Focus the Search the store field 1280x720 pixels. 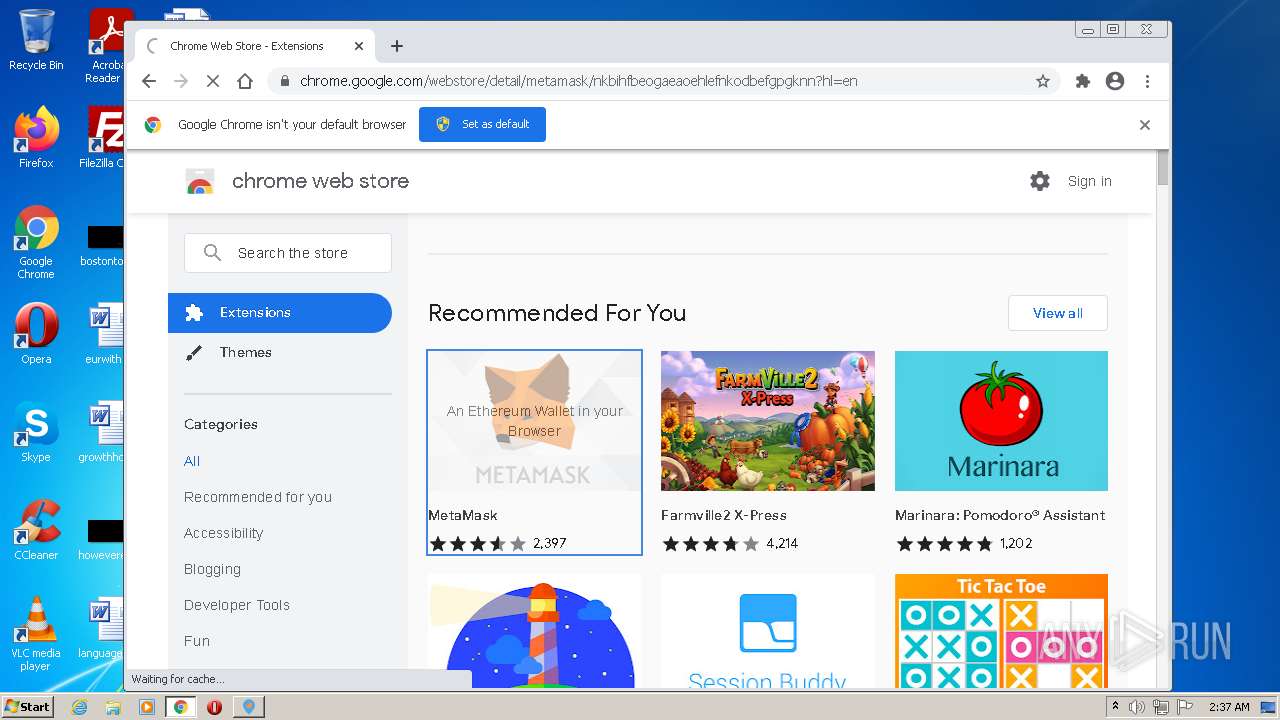point(288,253)
